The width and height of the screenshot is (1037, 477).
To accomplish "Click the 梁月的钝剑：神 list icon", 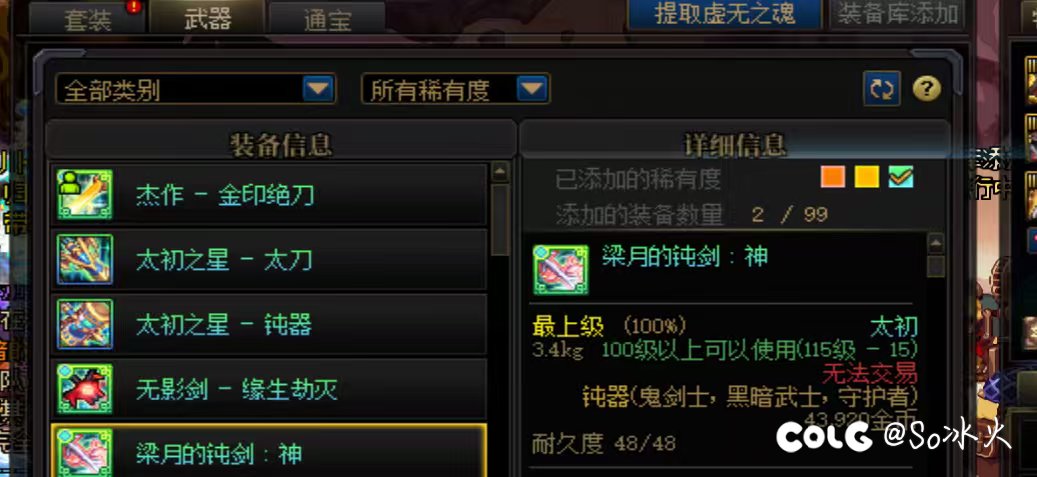I will (x=84, y=453).
